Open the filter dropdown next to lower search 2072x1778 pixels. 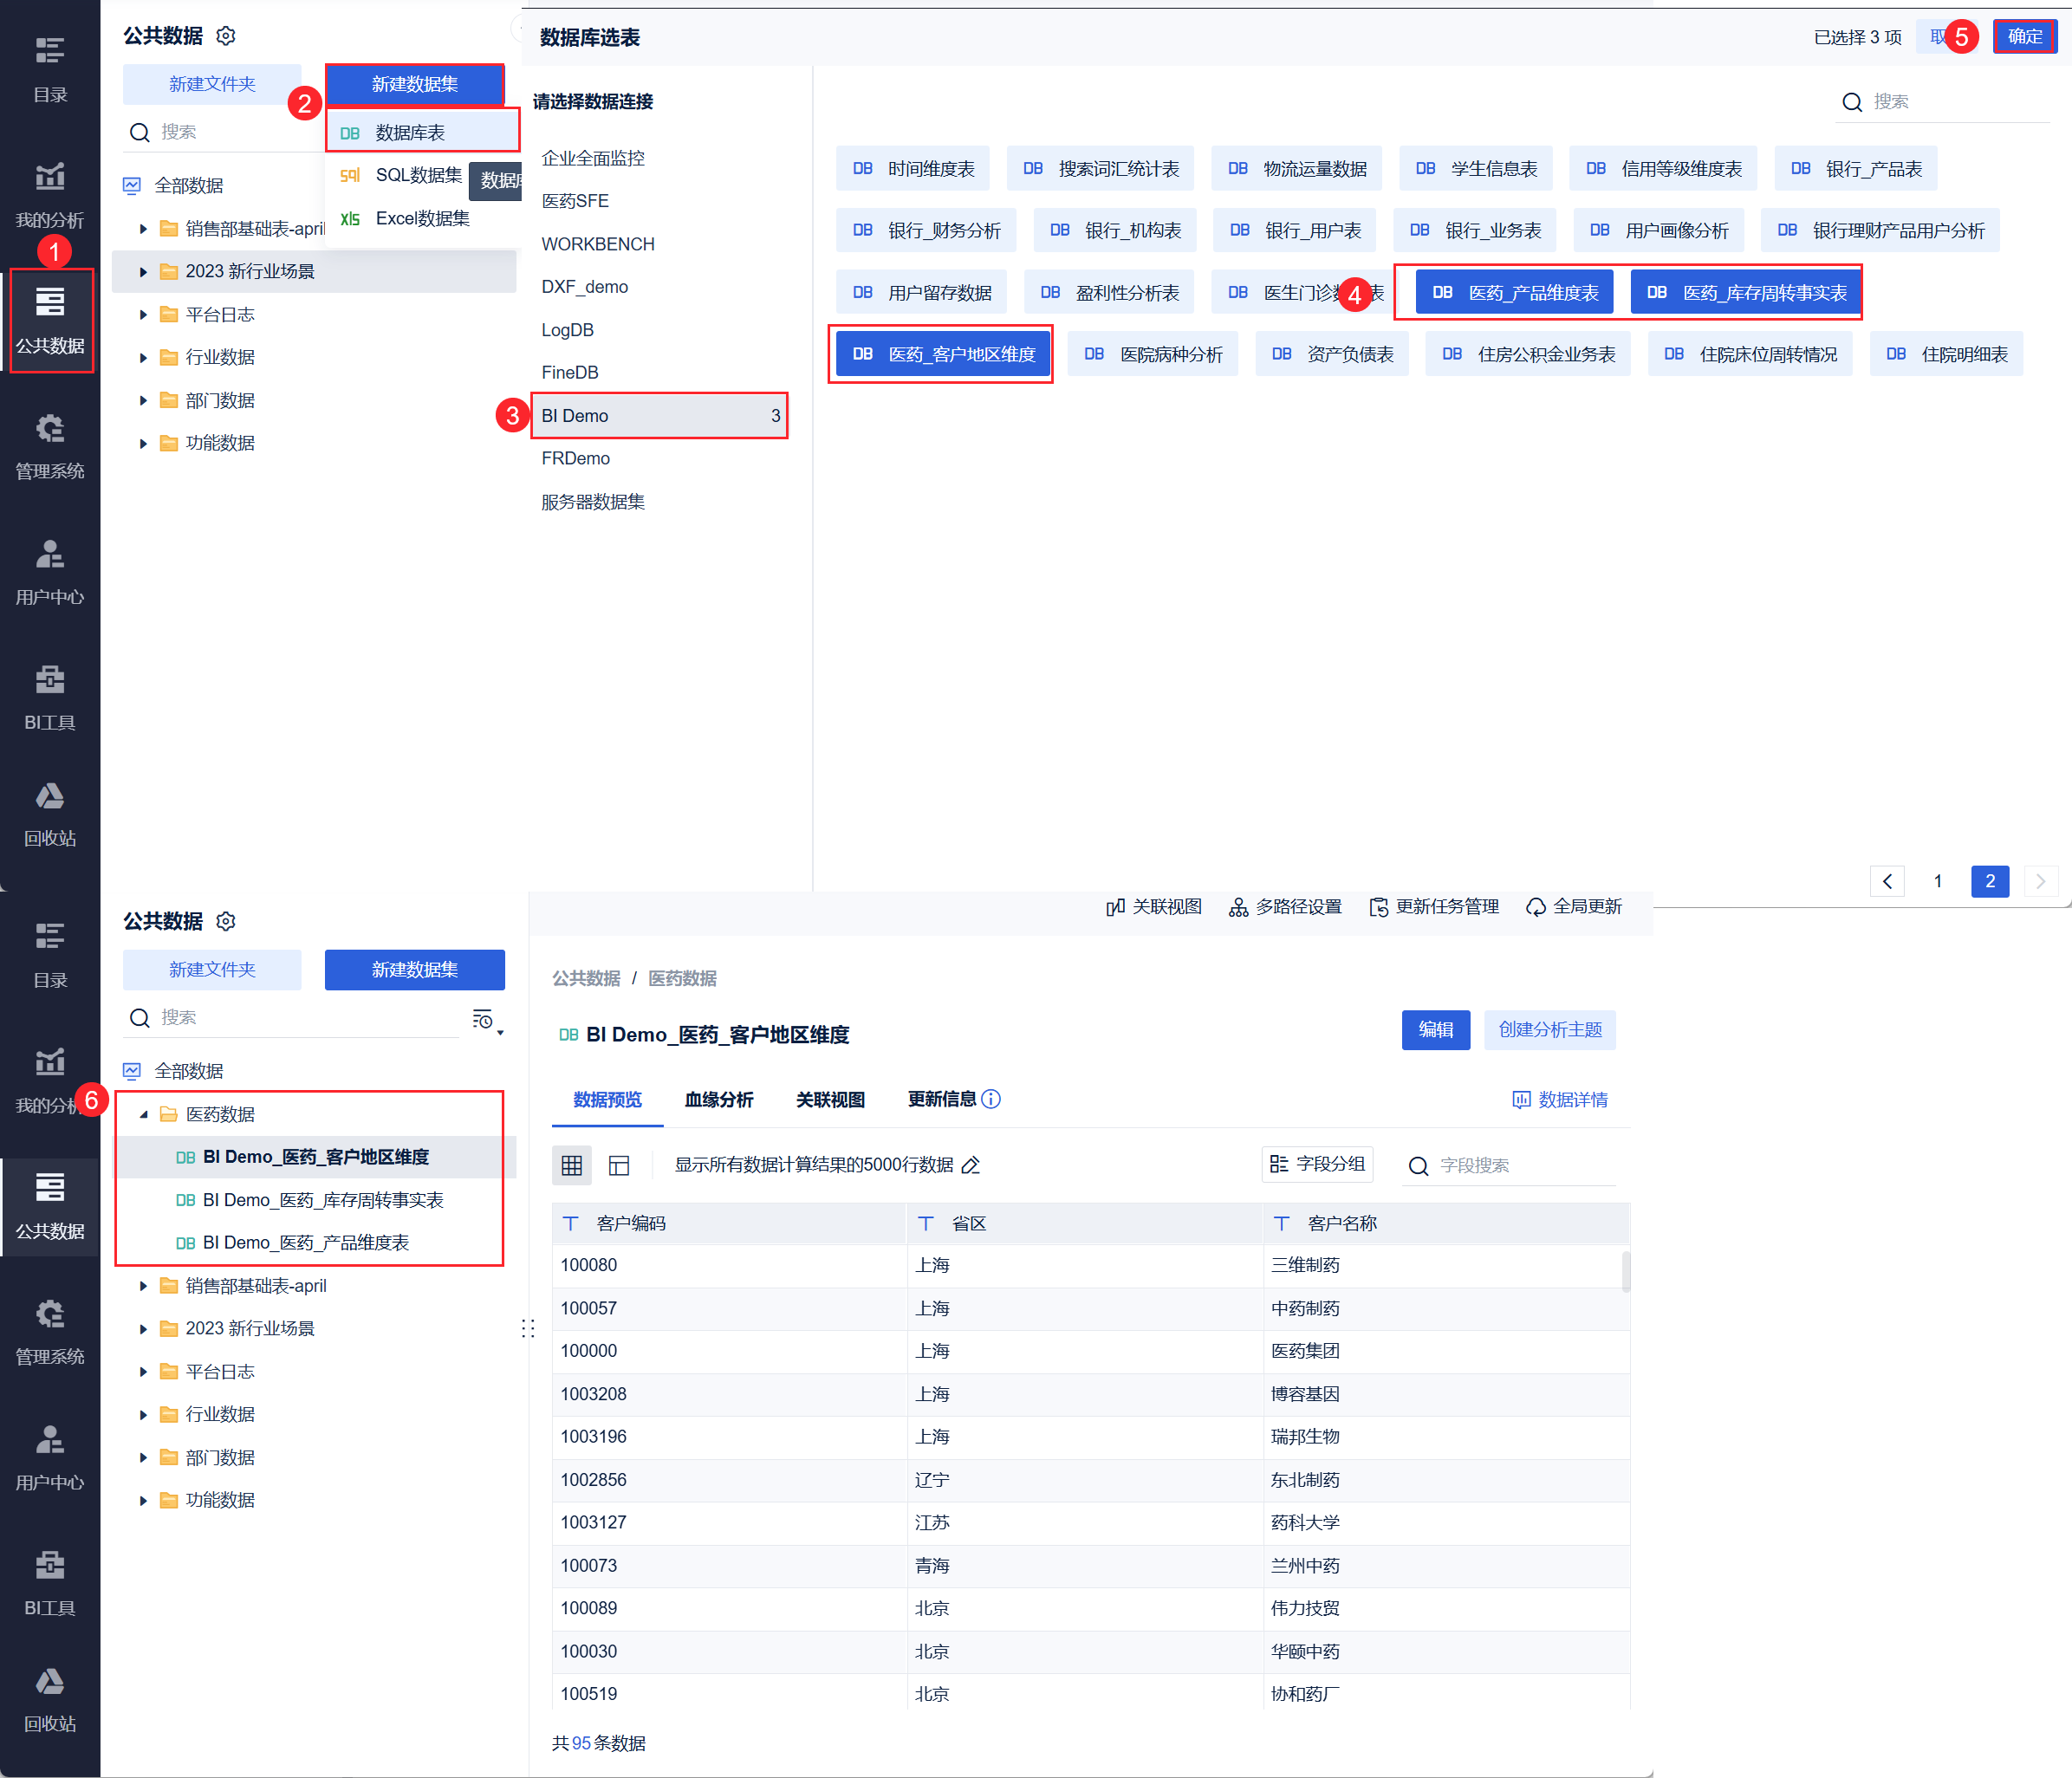[487, 1020]
